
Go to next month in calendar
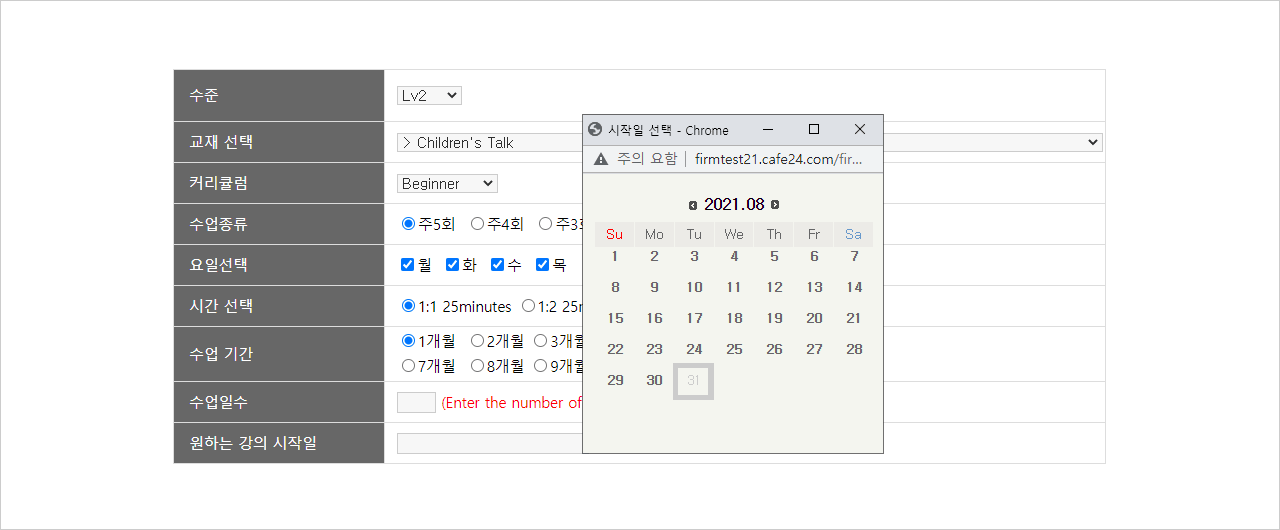point(775,205)
